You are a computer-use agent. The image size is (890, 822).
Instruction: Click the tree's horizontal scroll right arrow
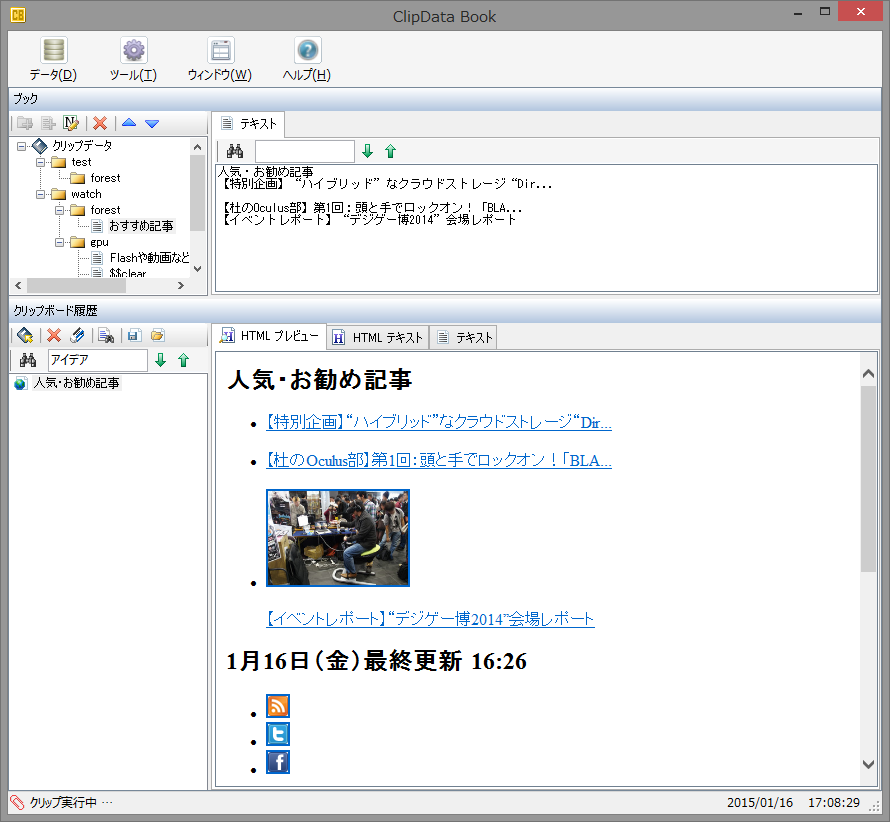[181, 286]
